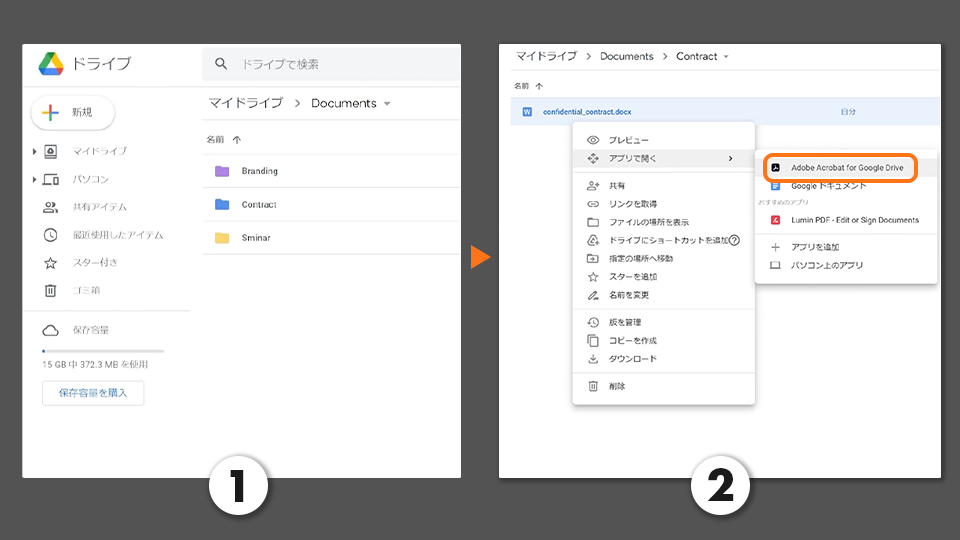Open the Contract breadcrumb dropdown arrow
The height and width of the screenshot is (540, 960).
[726, 57]
